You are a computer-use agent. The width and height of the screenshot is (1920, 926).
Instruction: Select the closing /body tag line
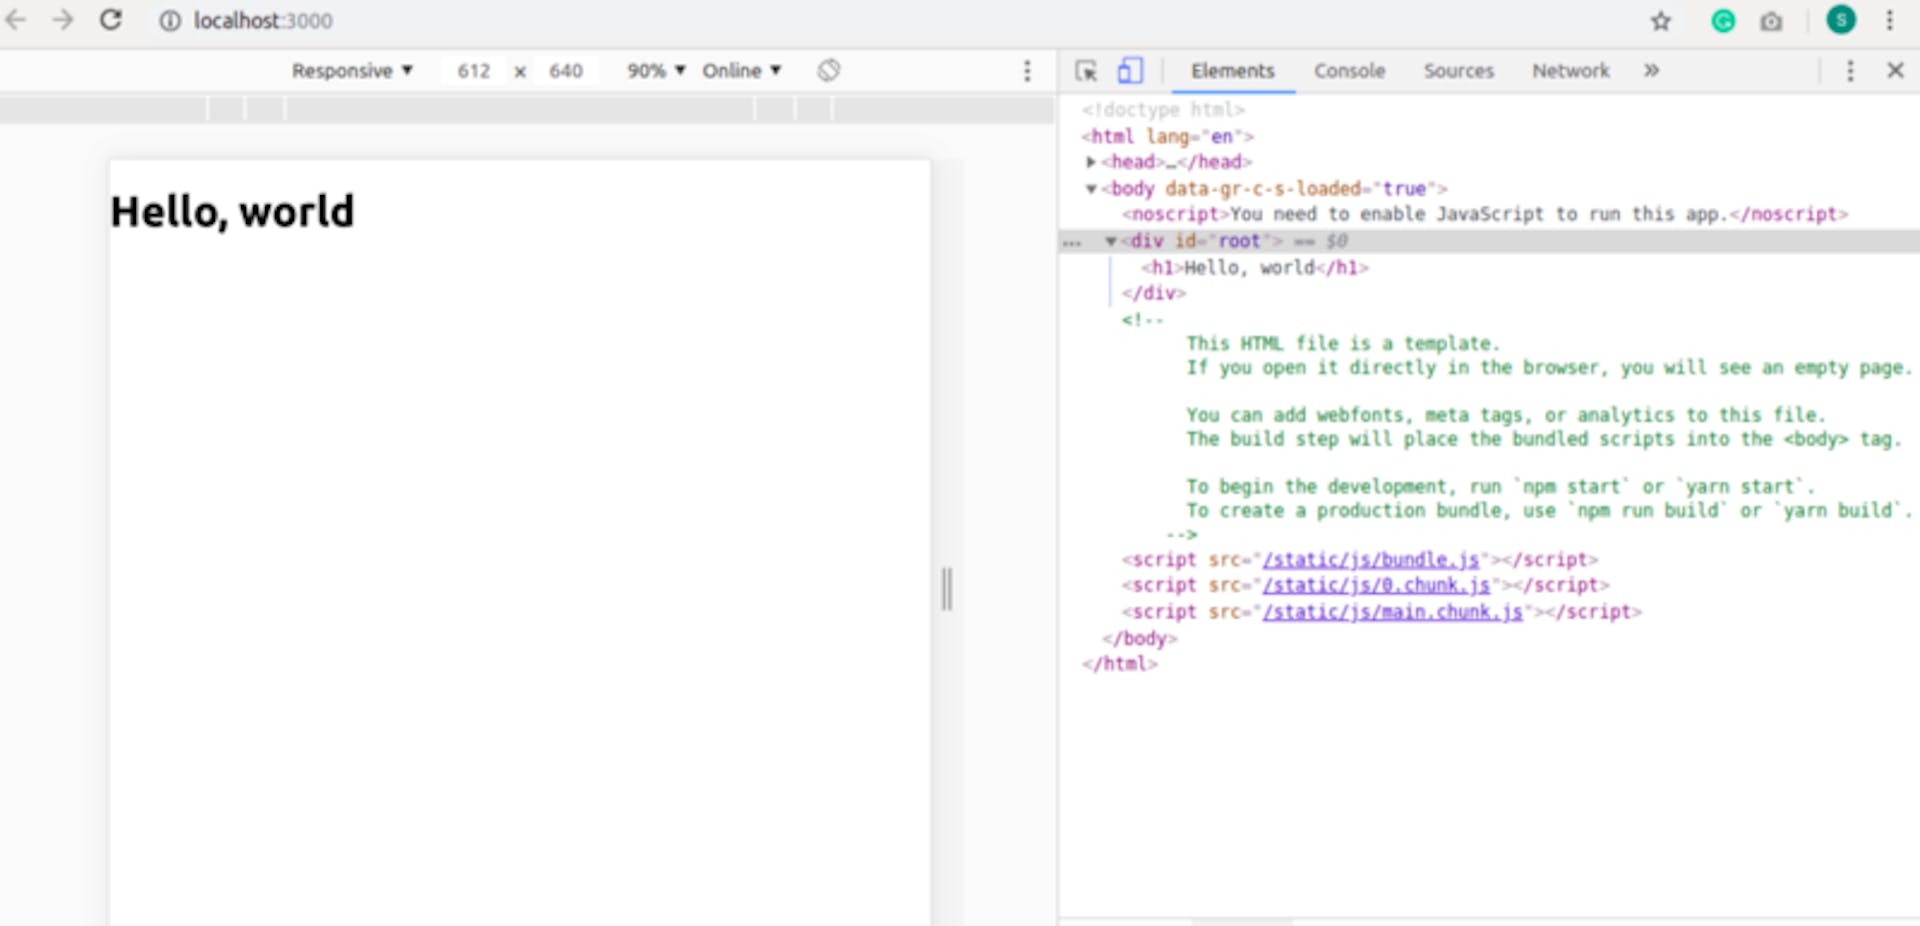click(1139, 638)
